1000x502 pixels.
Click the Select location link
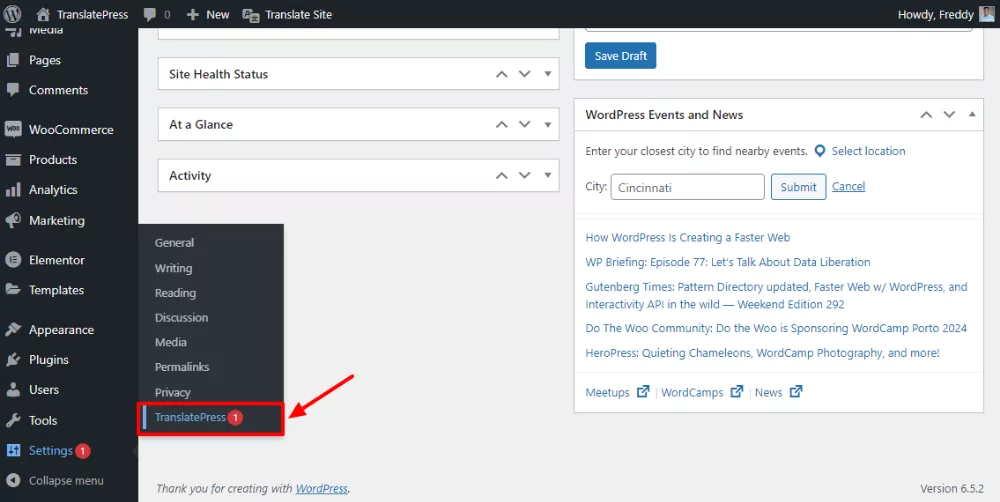(868, 151)
